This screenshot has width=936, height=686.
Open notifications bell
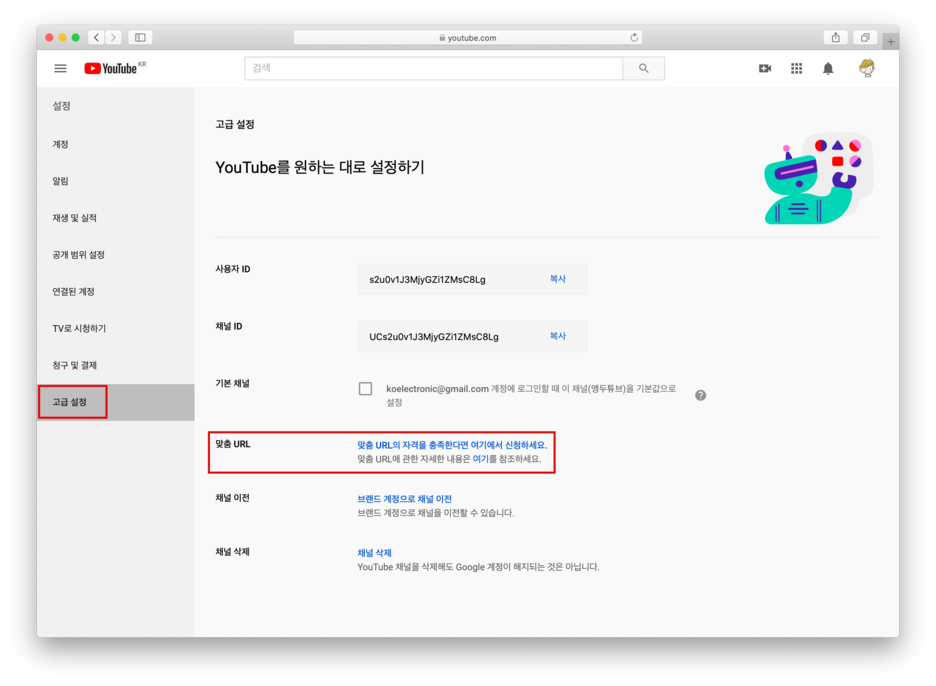click(x=828, y=69)
